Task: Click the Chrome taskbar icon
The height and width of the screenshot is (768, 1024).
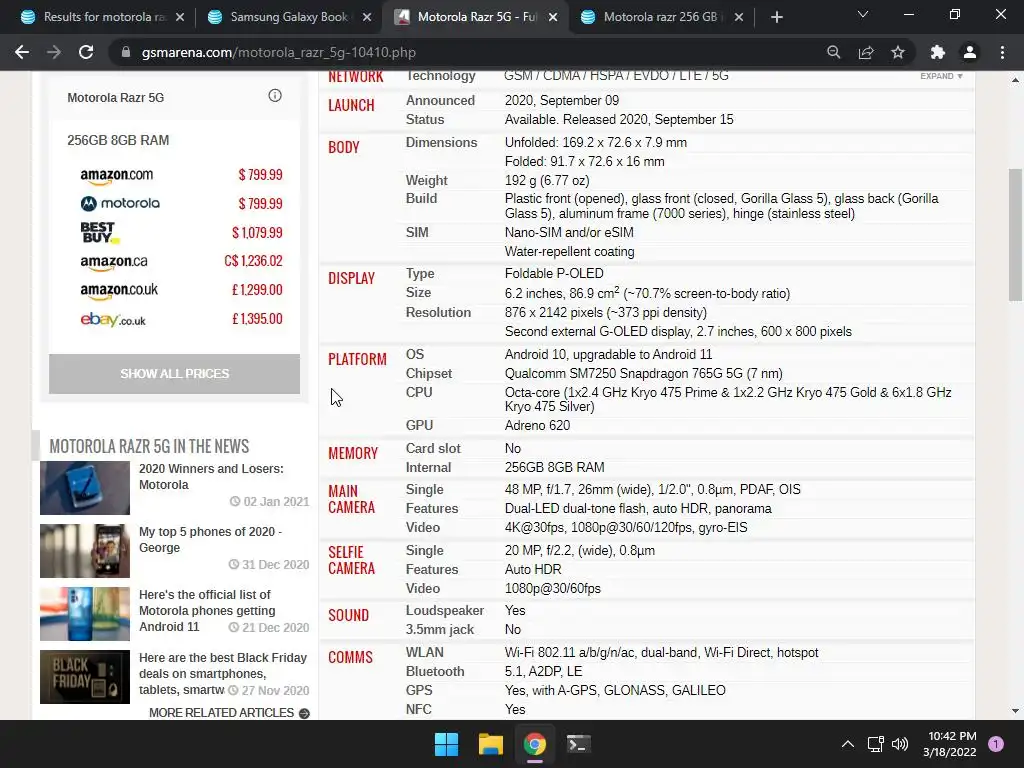Action: tap(534, 744)
